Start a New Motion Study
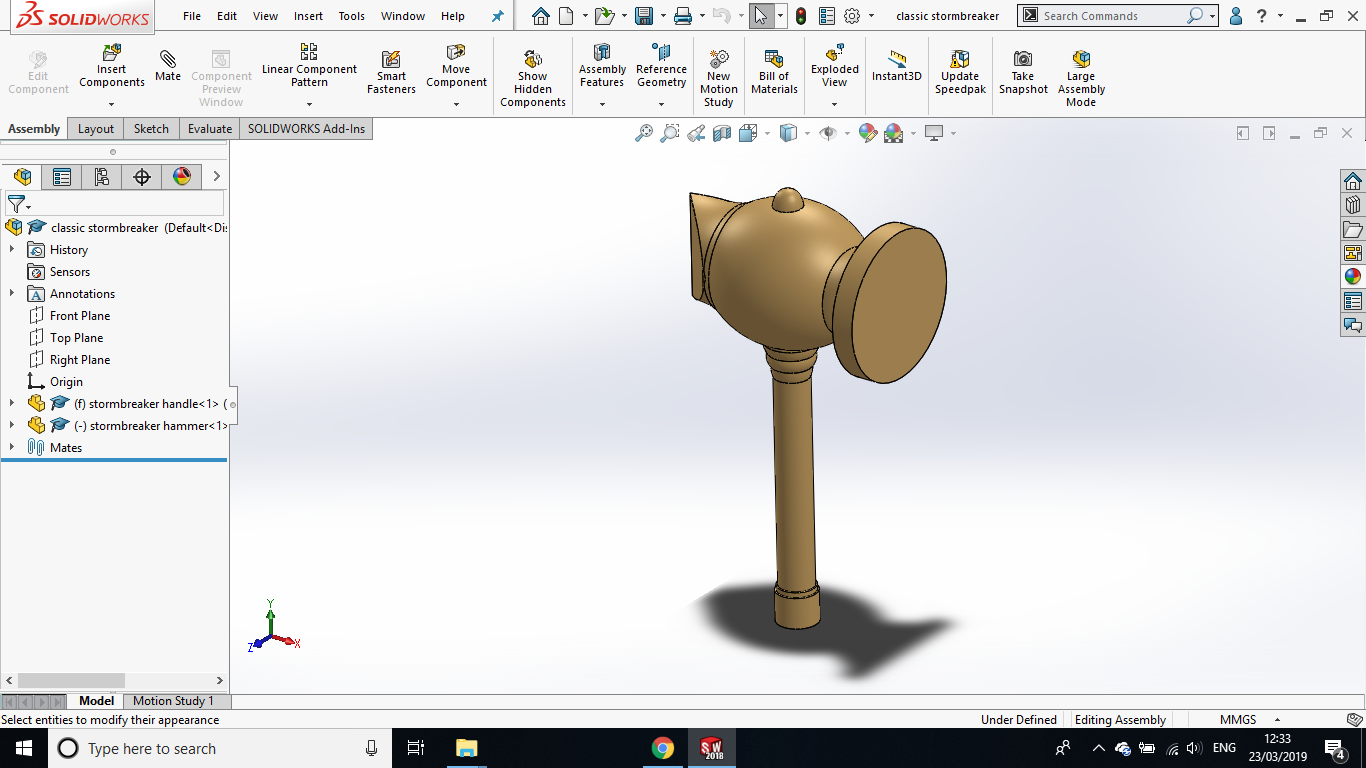1366x768 pixels. click(x=718, y=78)
